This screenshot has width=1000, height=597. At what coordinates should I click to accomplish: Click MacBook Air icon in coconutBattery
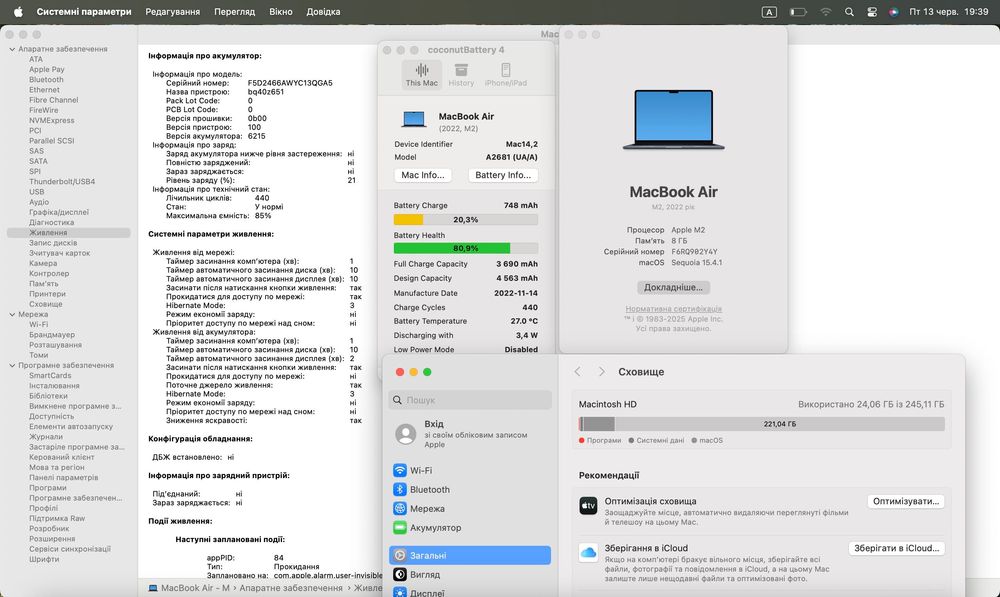pos(414,119)
